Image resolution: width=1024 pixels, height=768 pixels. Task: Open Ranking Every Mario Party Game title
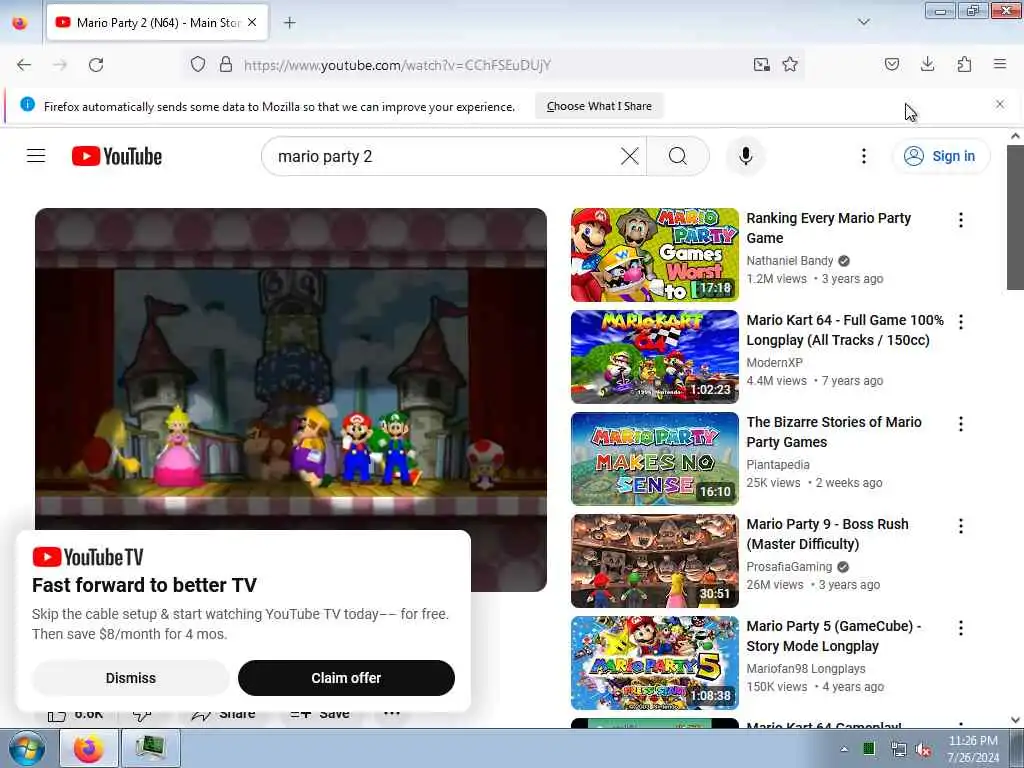828,228
